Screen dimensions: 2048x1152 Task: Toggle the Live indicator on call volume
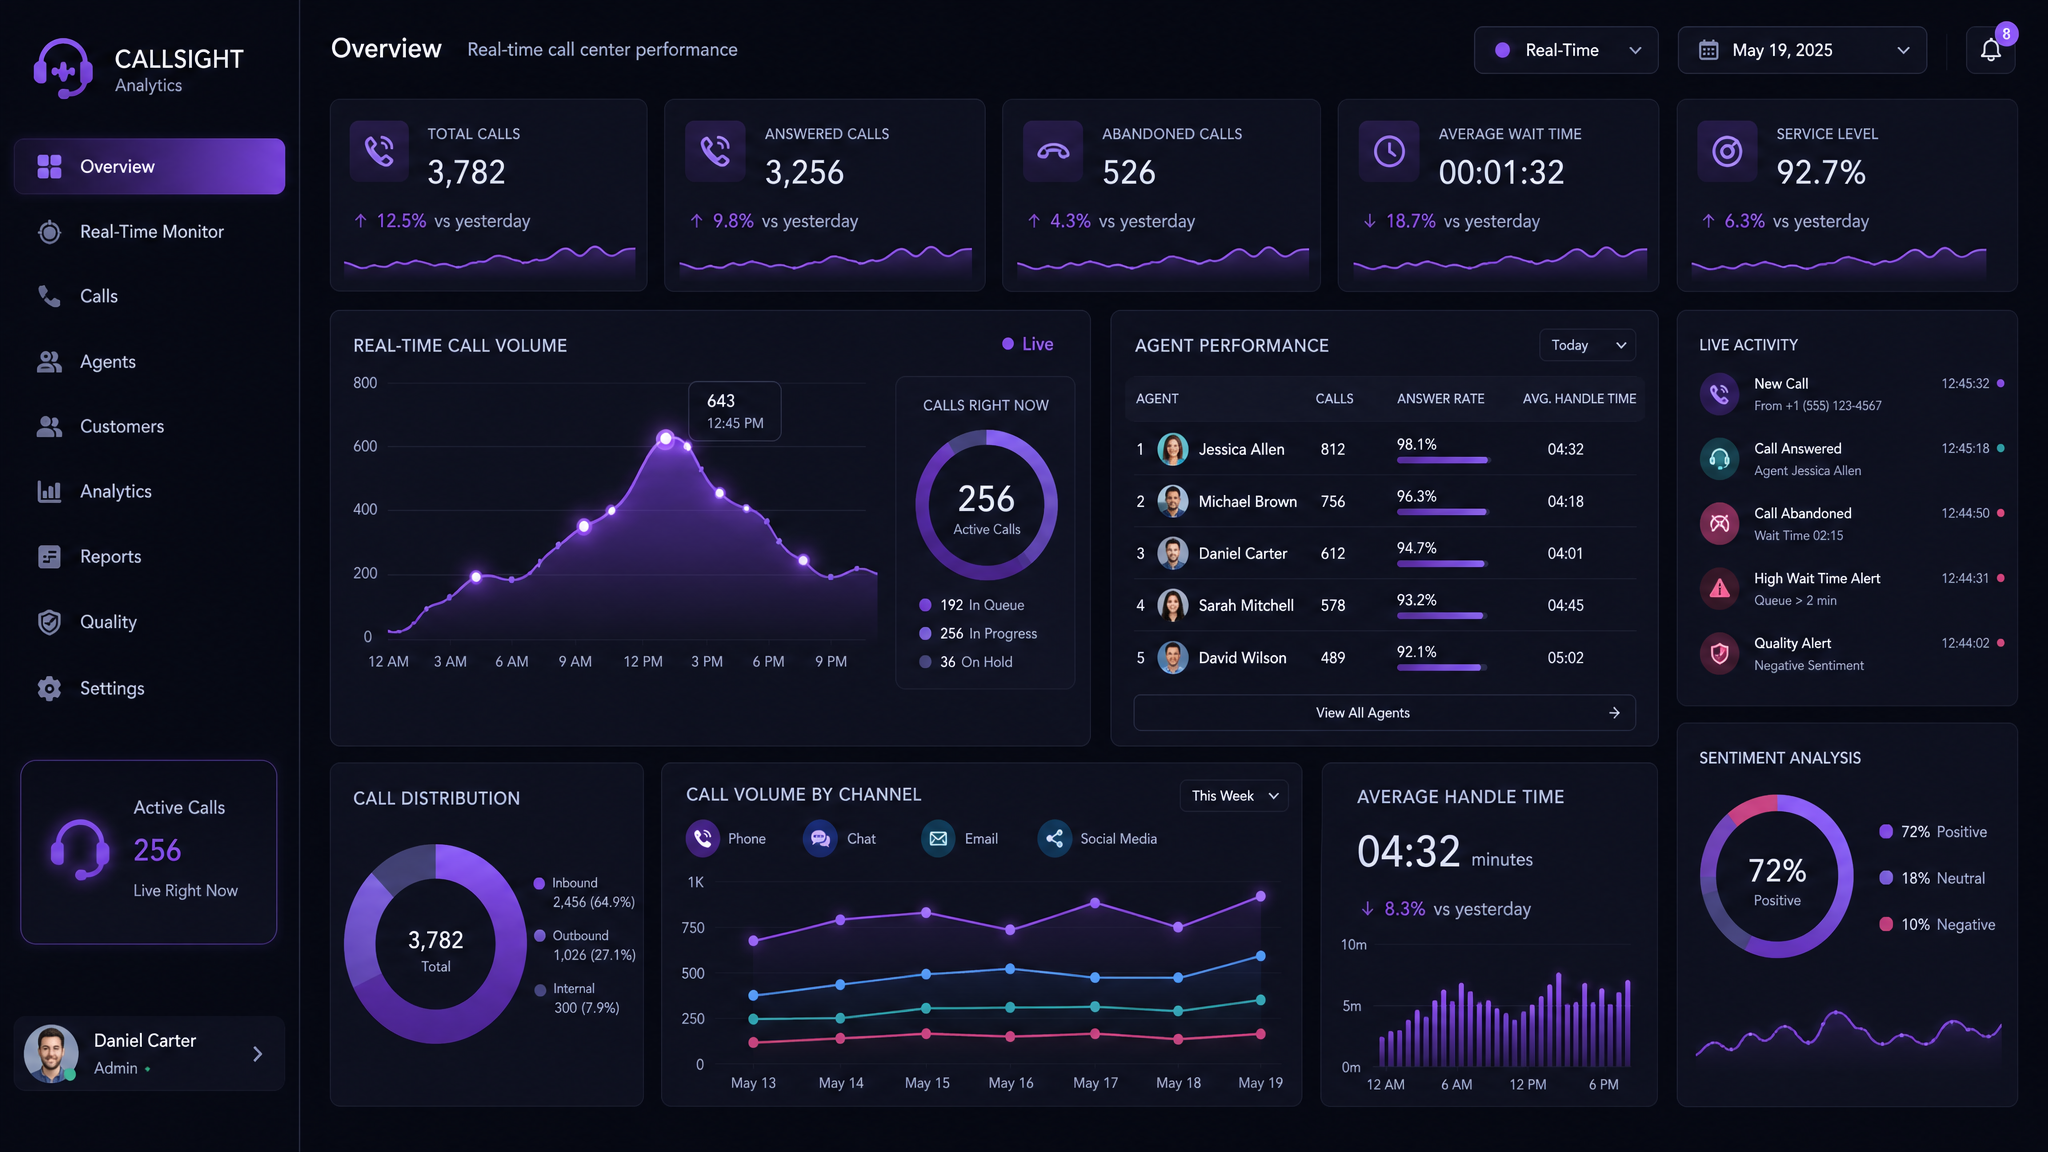(x=1027, y=344)
